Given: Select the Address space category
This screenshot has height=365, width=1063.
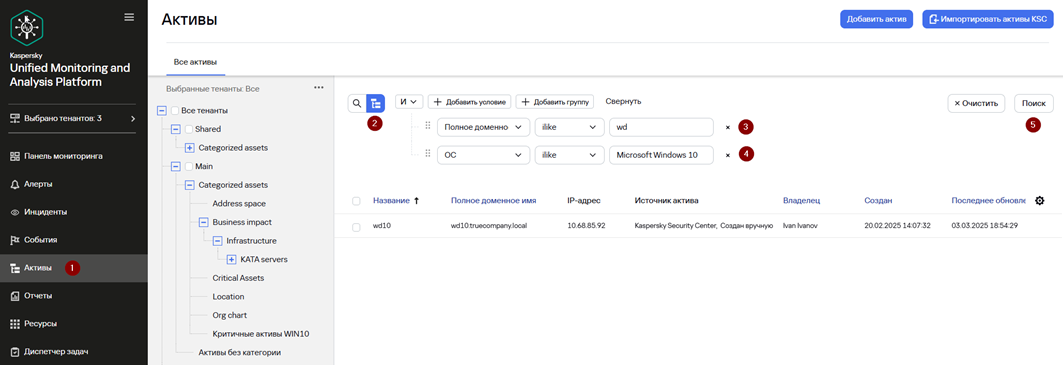Looking at the screenshot, I should pyautogui.click(x=239, y=204).
